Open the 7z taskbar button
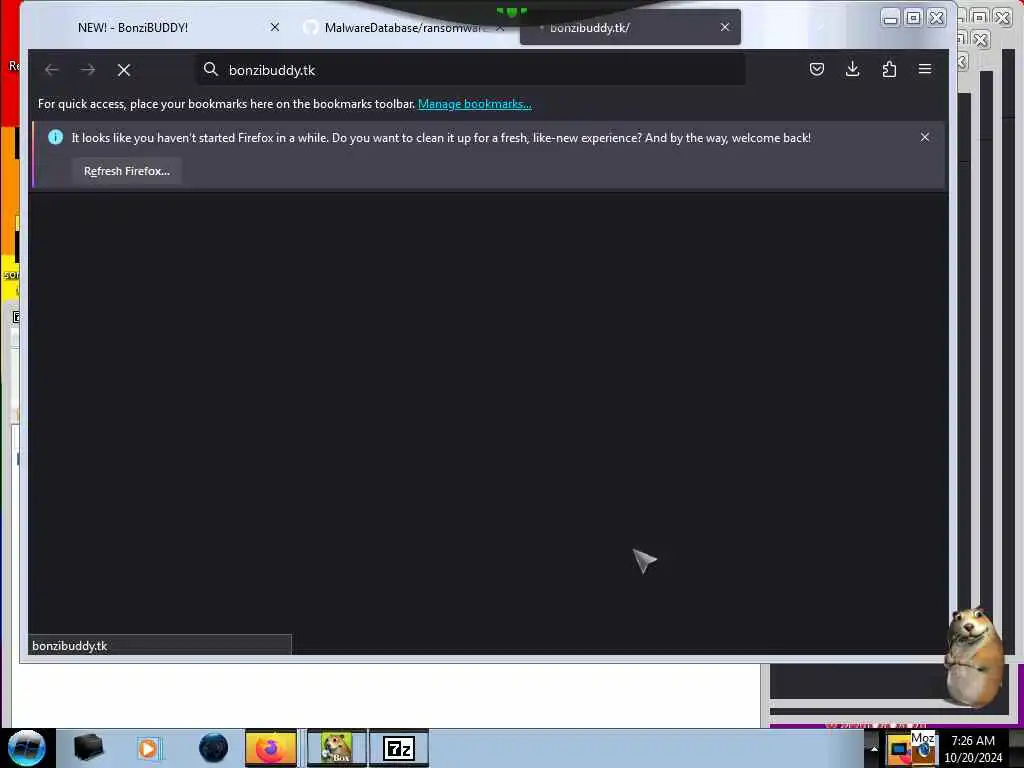The height and width of the screenshot is (768, 1024). tap(399, 748)
